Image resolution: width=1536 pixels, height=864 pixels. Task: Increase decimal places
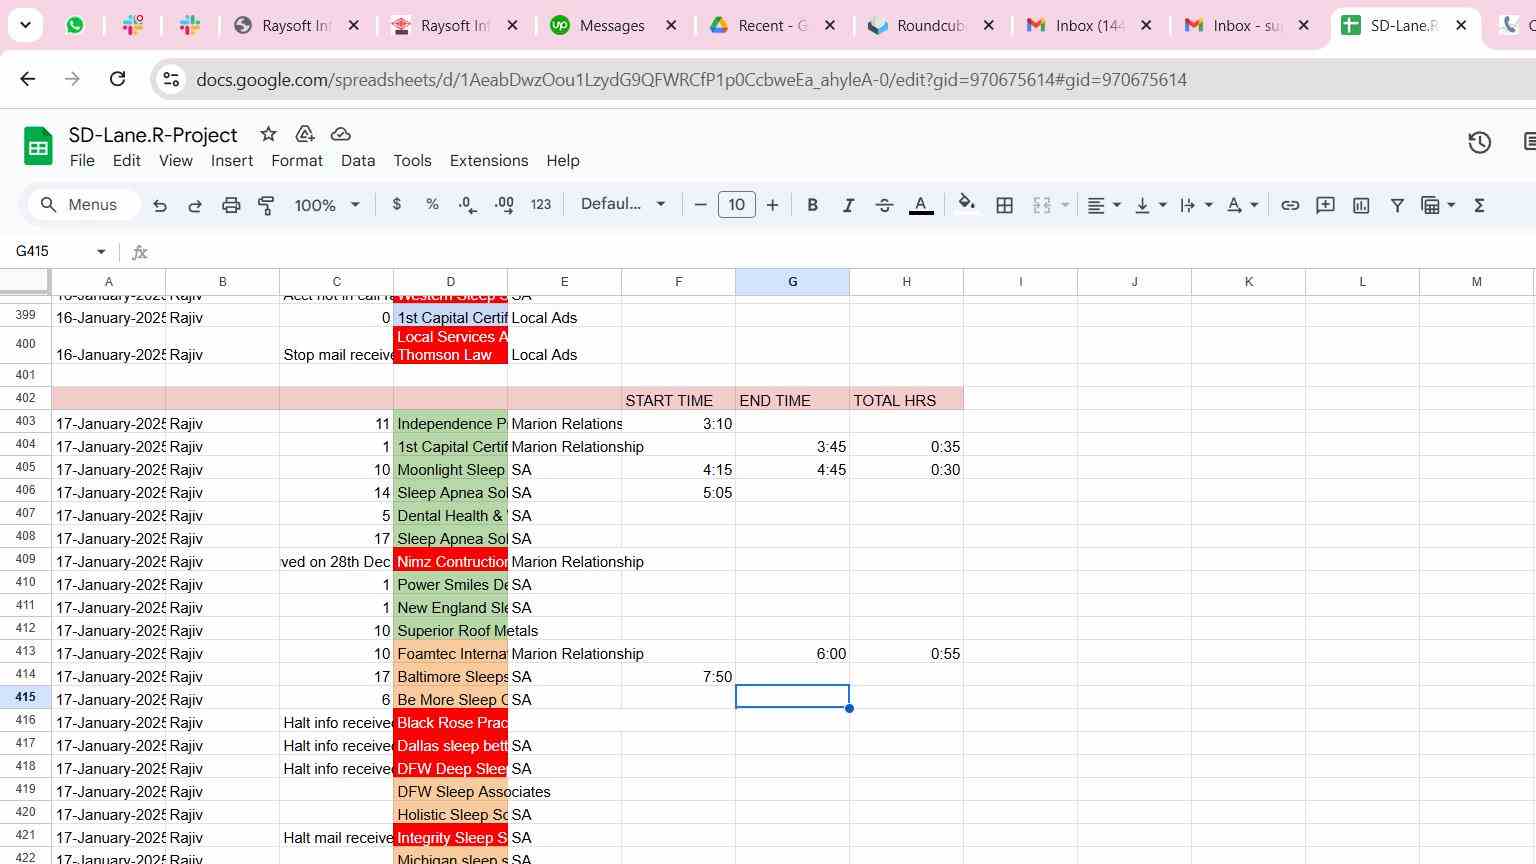coord(504,205)
